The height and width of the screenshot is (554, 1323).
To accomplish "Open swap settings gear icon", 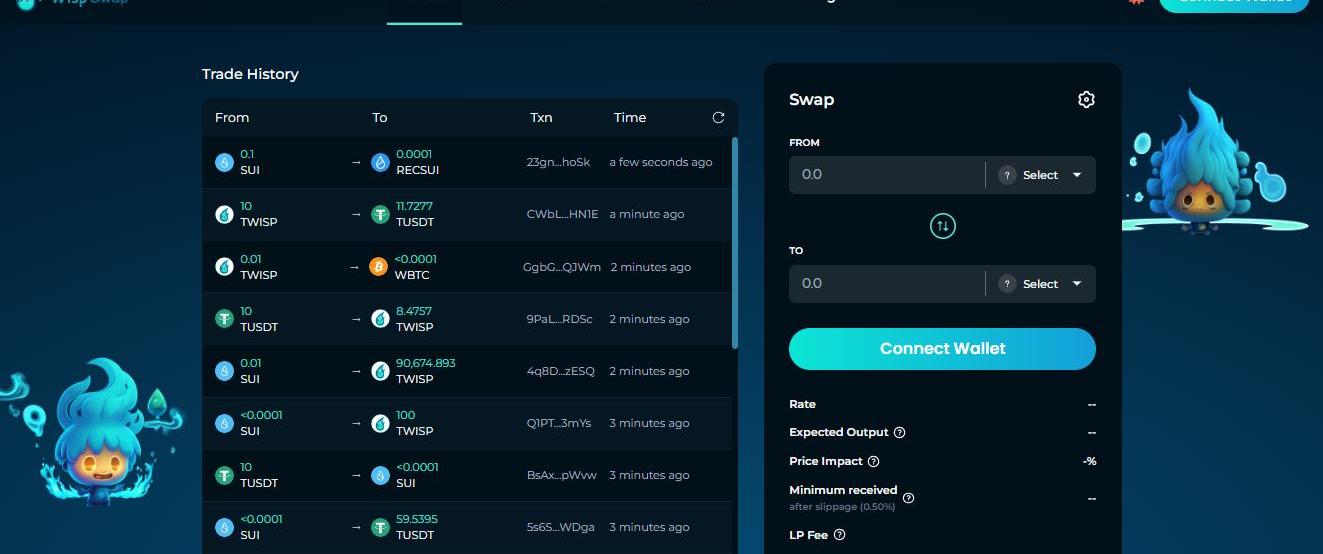I will click(1086, 99).
